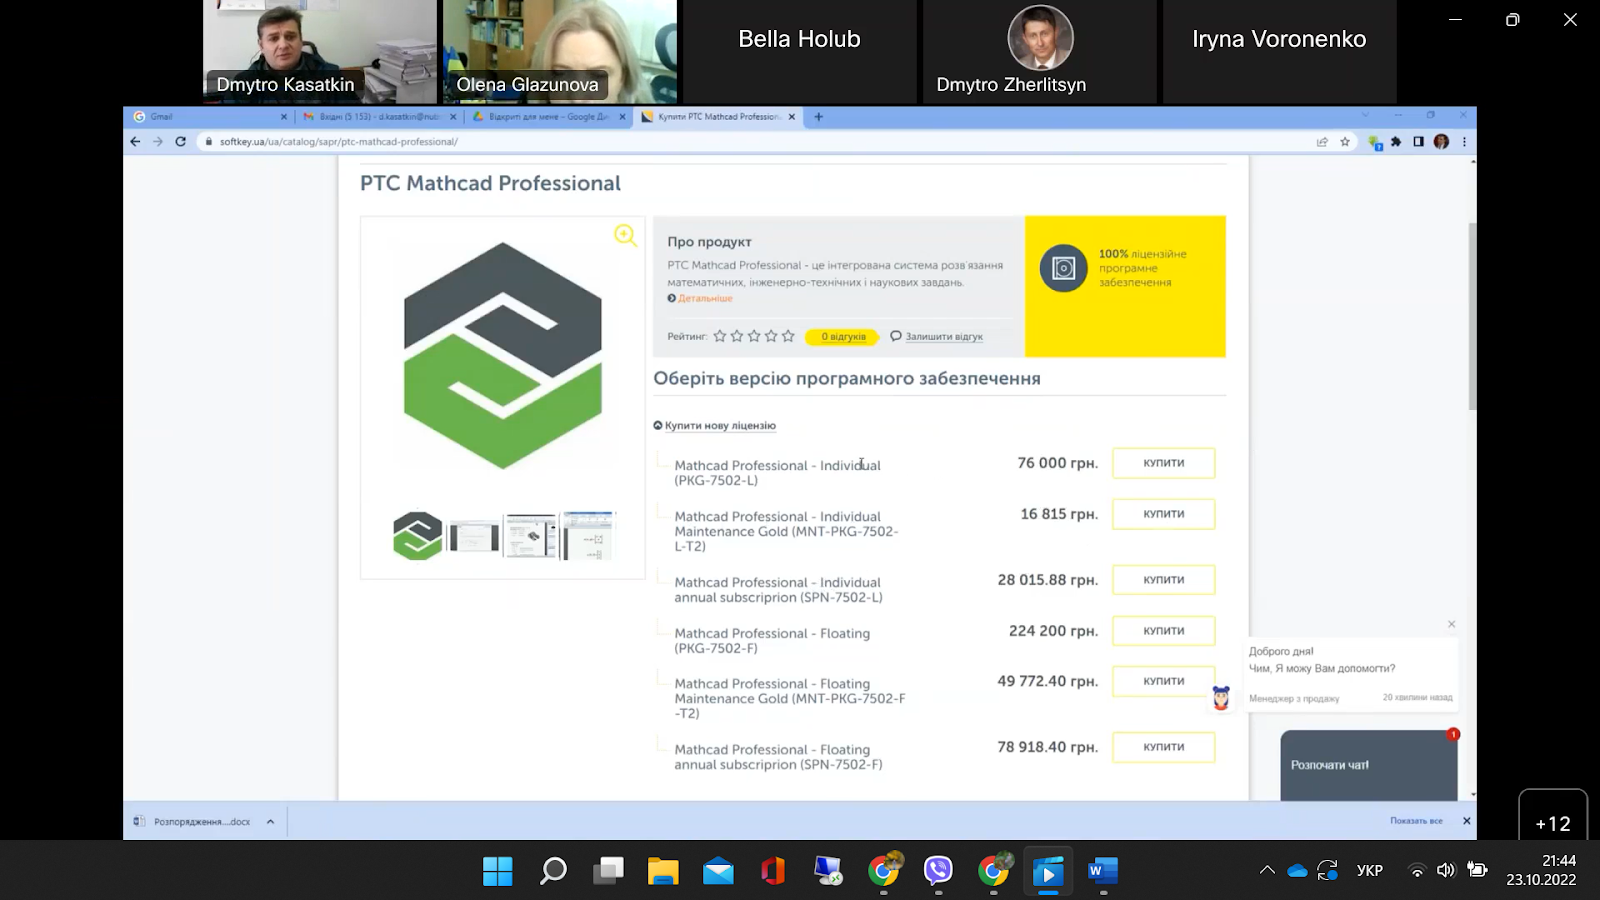This screenshot has width=1600, height=900.
Task: Close the chat greeting popup
Action: 1452,624
